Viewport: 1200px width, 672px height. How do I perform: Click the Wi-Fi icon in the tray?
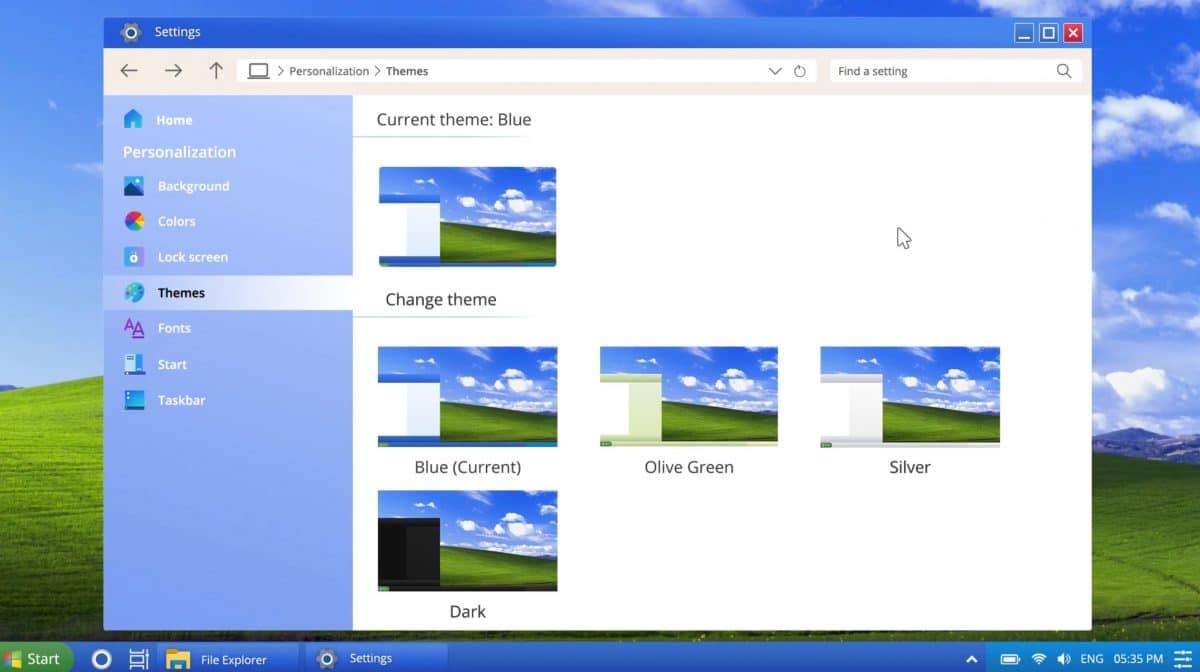[1038, 658]
